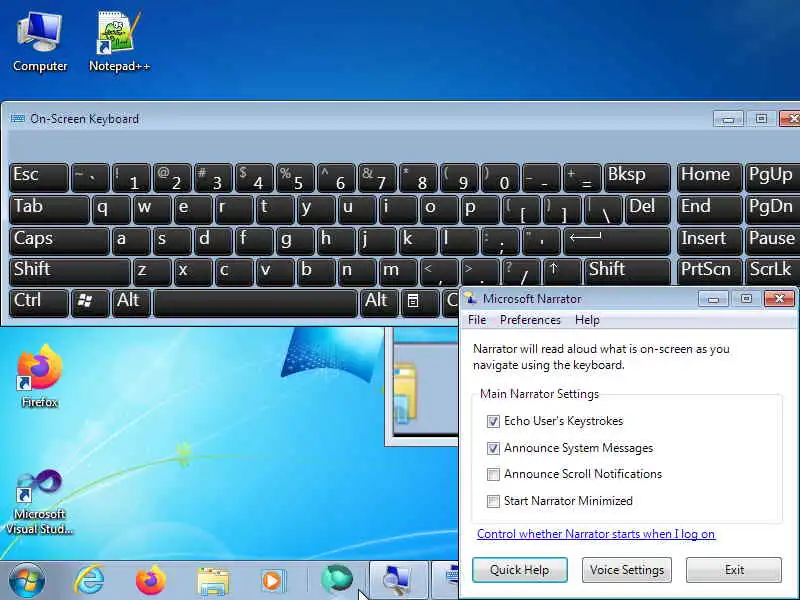
Task: Maximize the Microsoft Narrator window
Action: (x=746, y=298)
